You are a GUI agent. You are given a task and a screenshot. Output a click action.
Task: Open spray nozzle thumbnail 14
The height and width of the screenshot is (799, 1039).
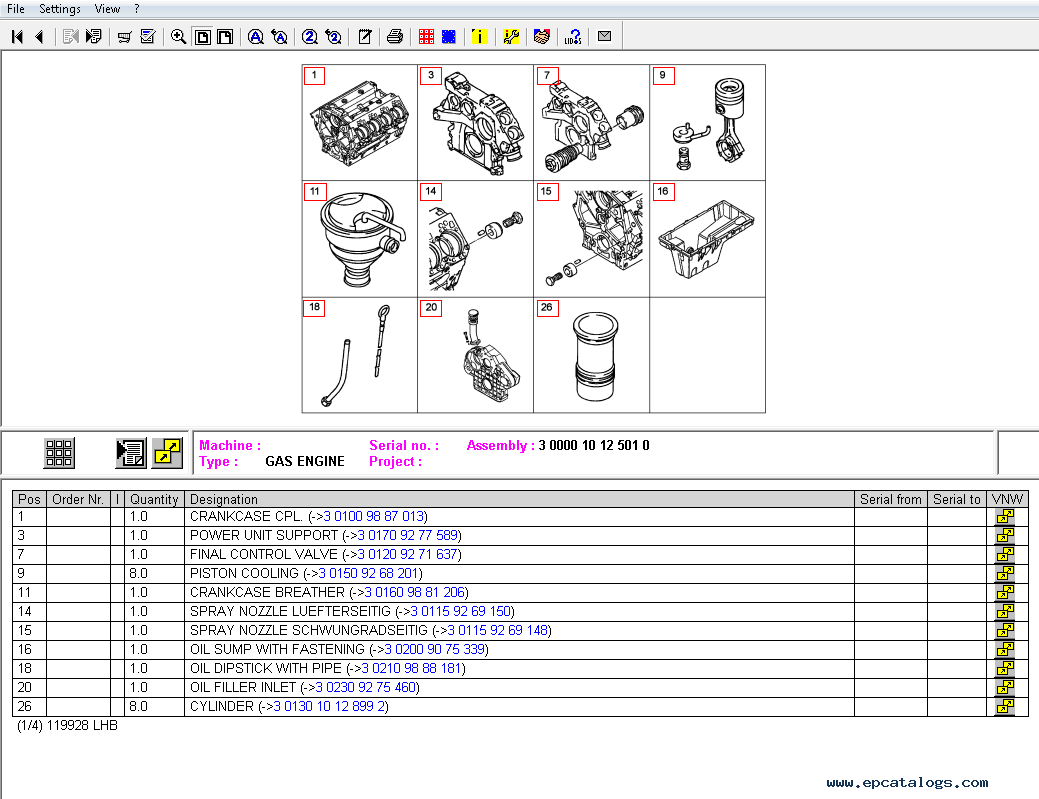(476, 239)
